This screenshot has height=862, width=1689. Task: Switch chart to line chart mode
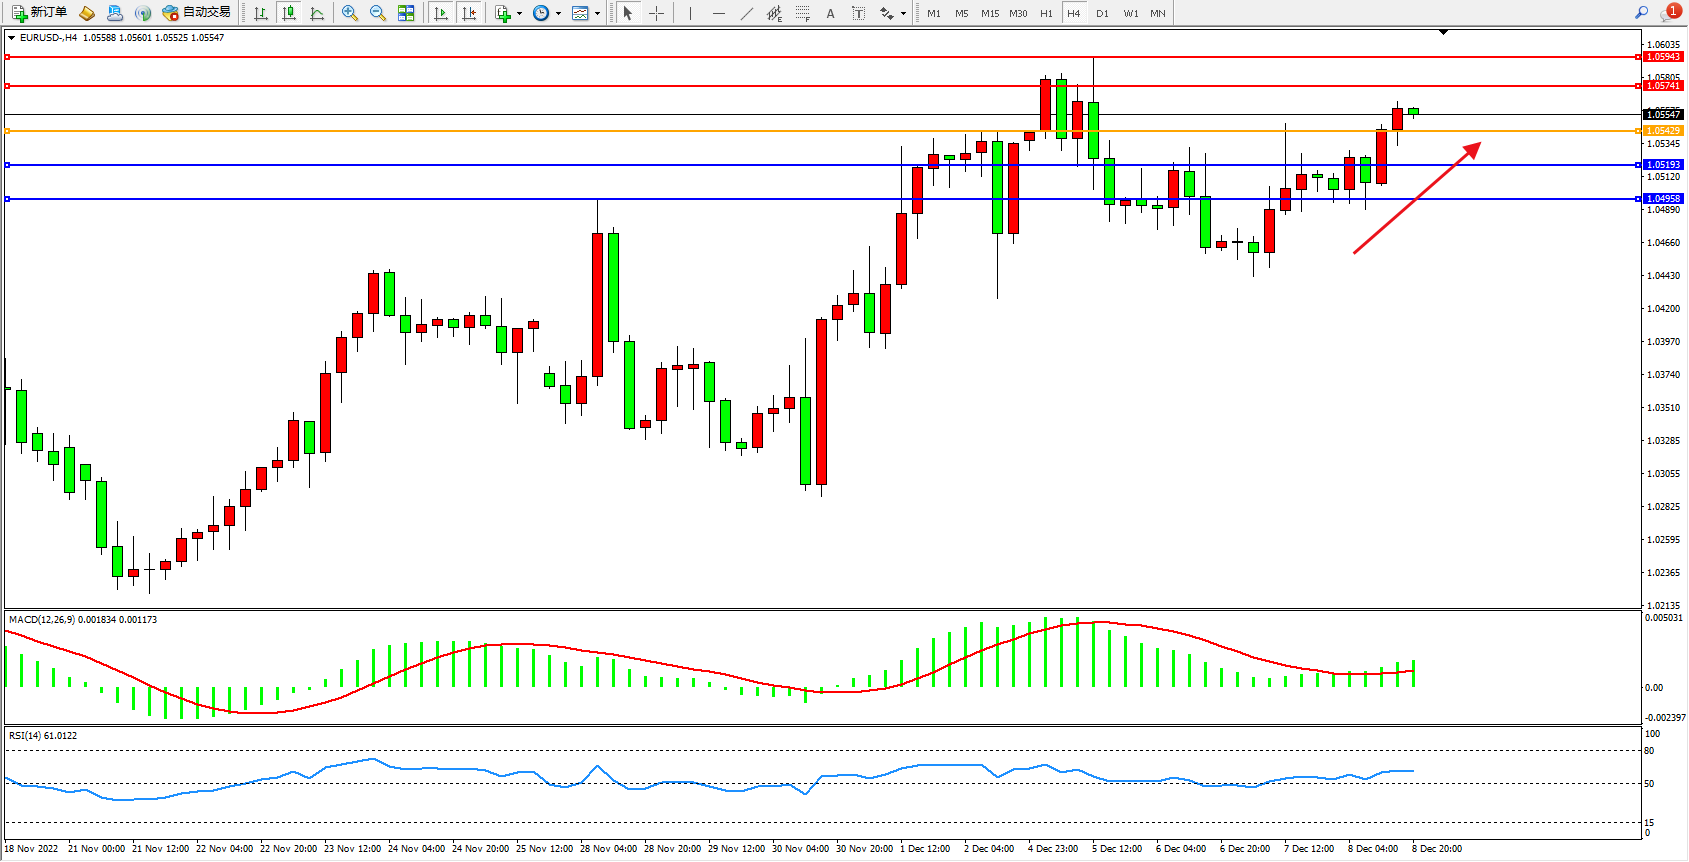coord(317,13)
